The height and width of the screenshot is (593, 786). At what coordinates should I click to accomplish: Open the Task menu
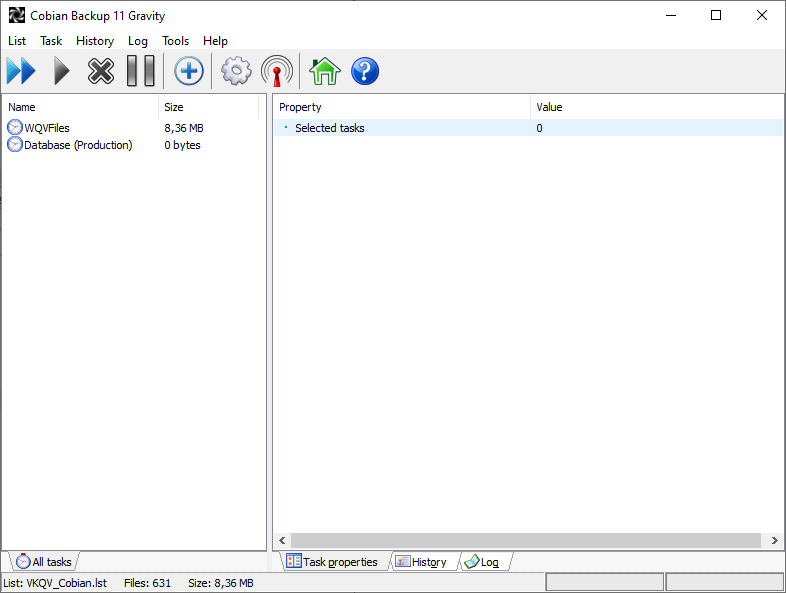(x=51, y=41)
